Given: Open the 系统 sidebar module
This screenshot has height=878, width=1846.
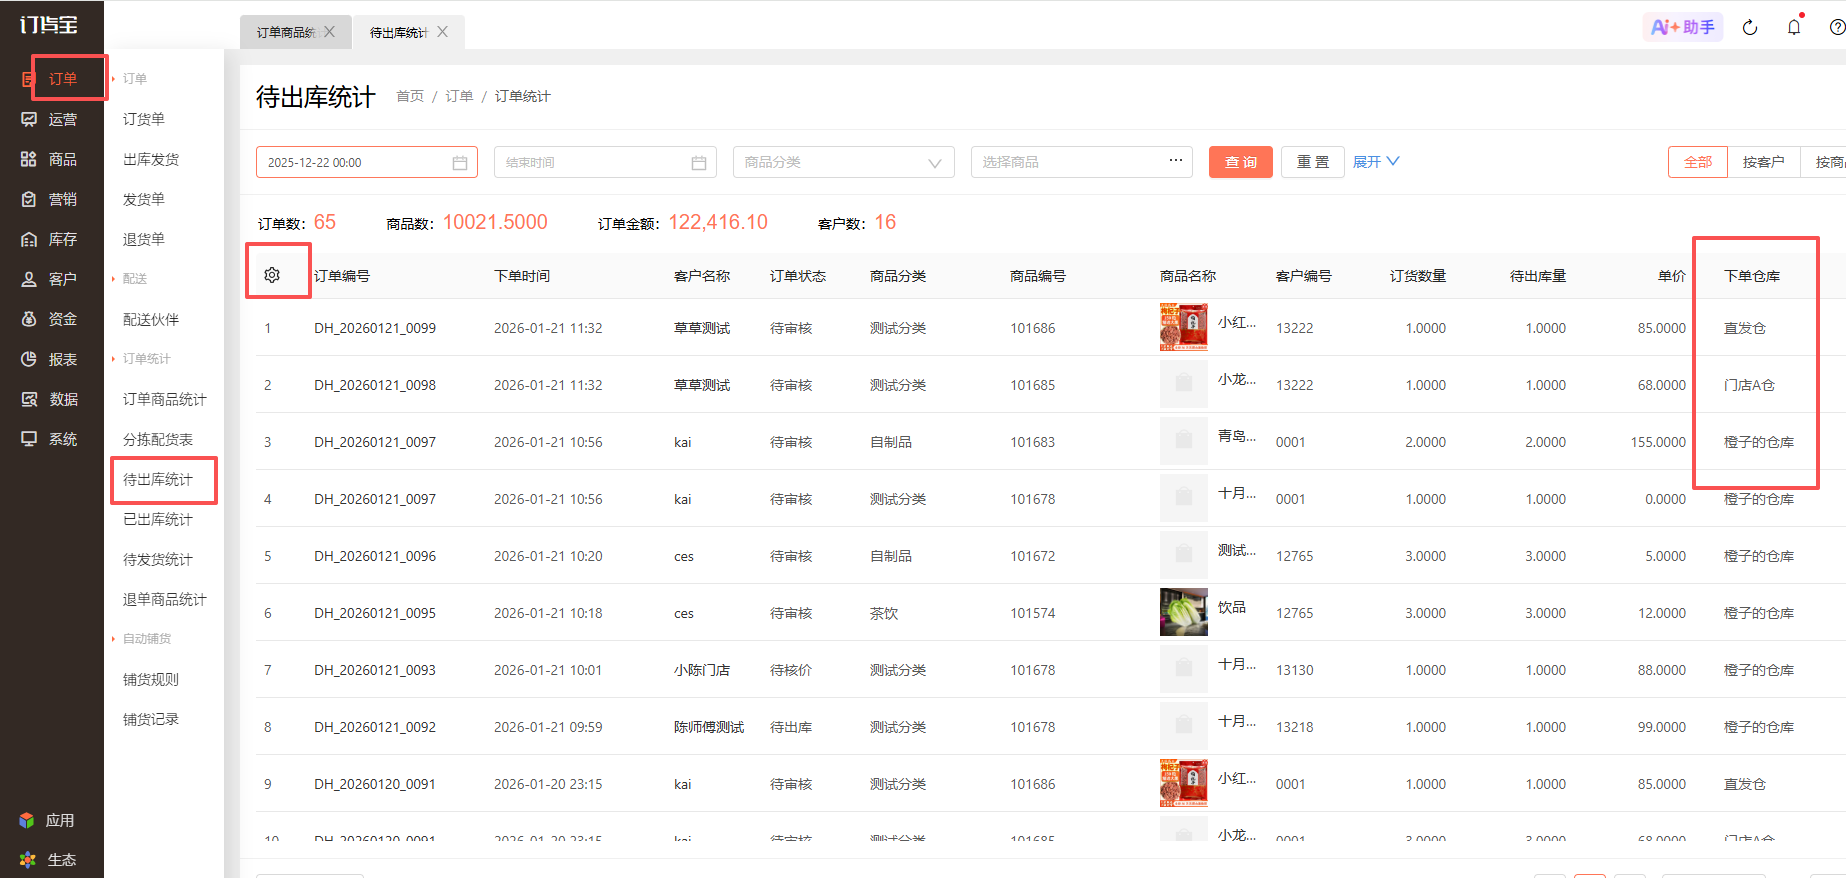Looking at the screenshot, I should click(x=50, y=439).
